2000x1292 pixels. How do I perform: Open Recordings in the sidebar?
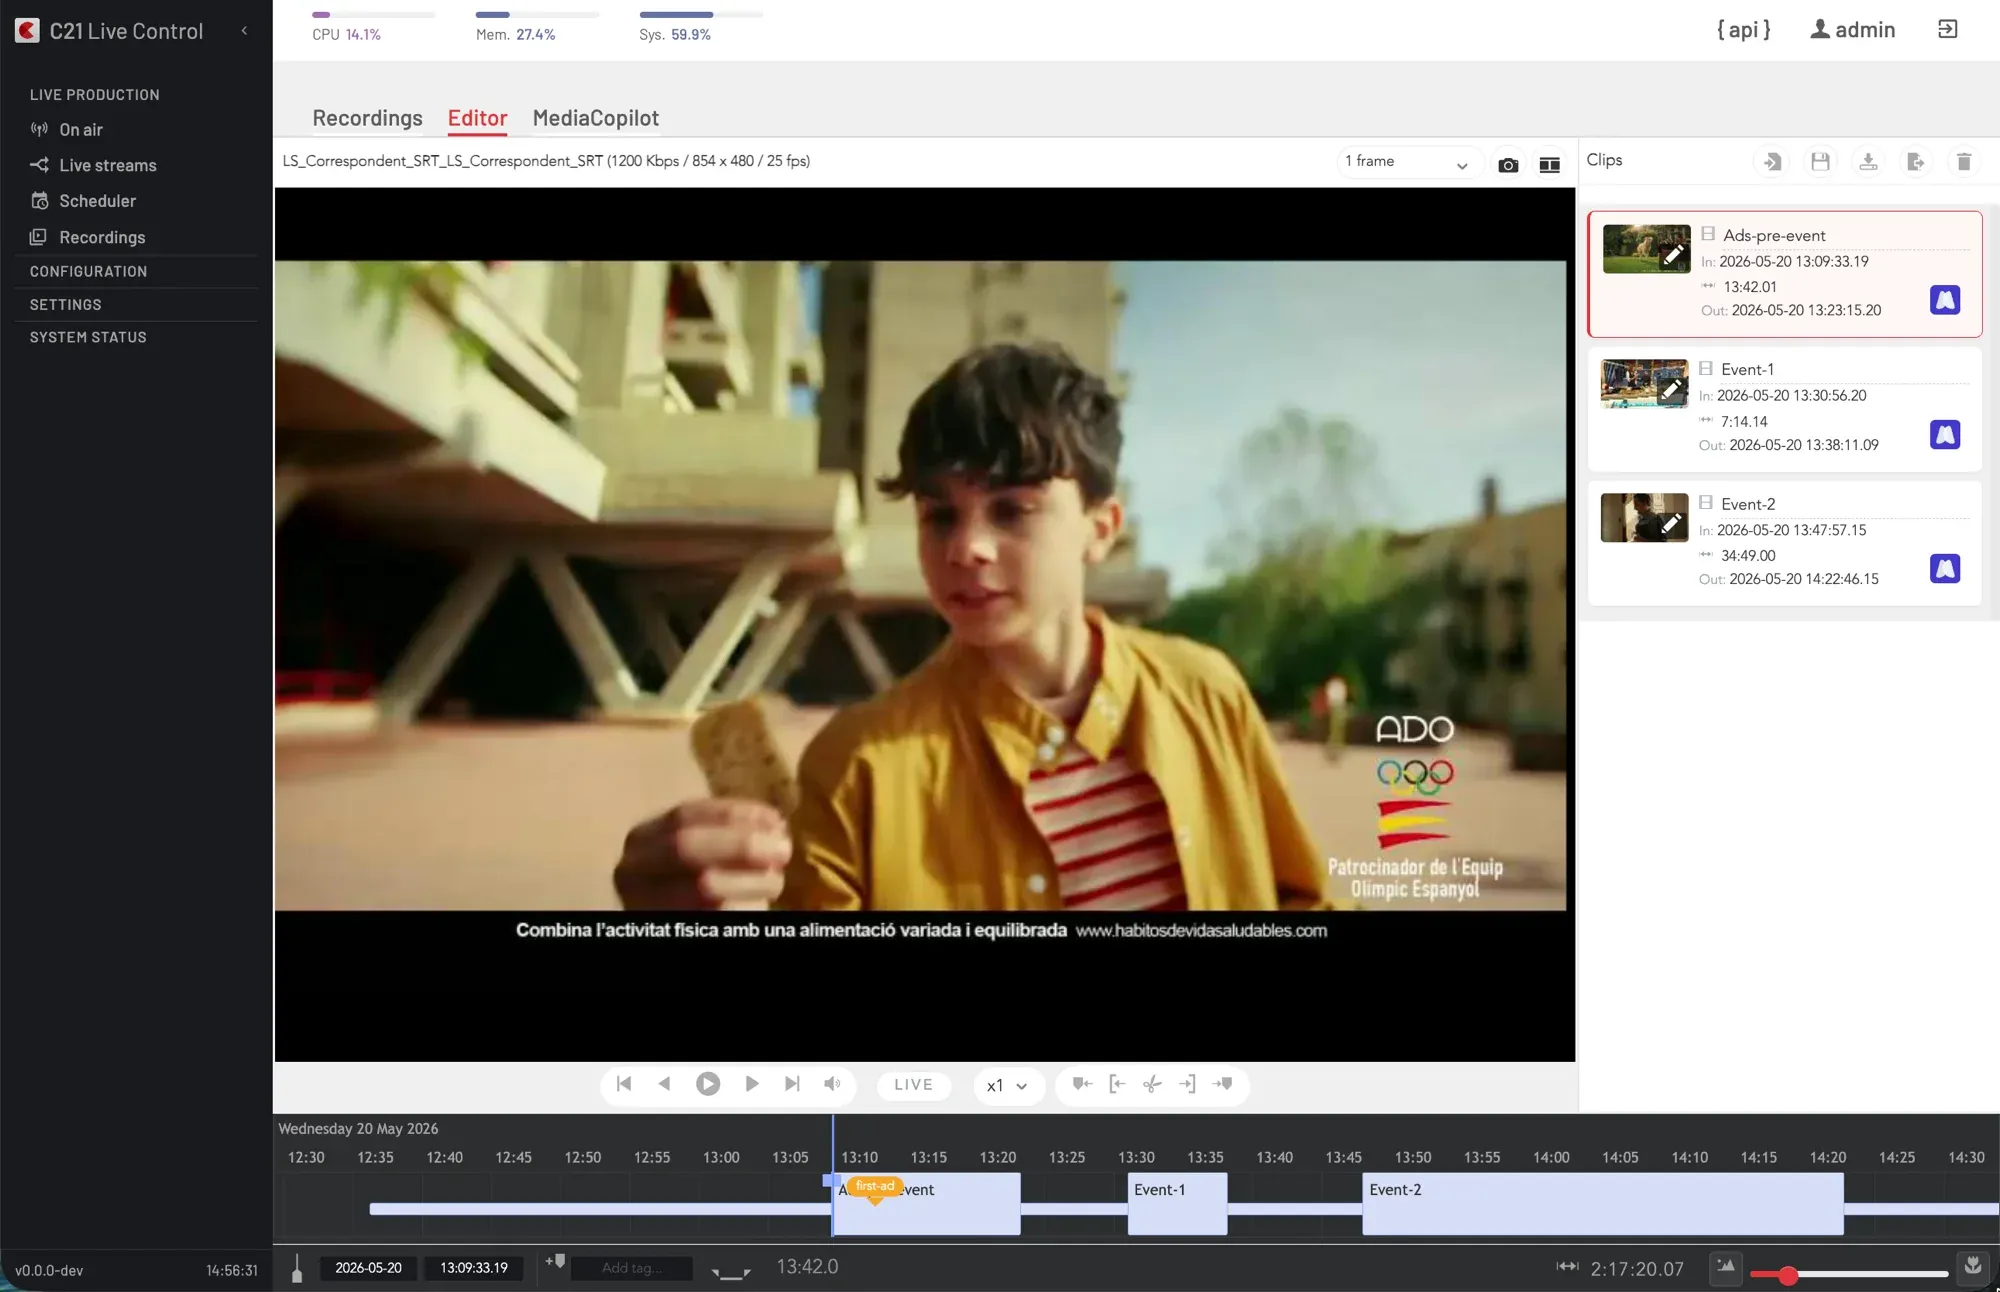pyautogui.click(x=87, y=237)
